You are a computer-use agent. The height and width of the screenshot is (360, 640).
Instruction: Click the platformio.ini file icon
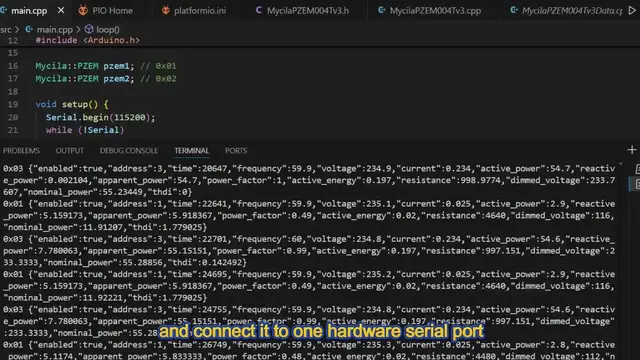(165, 10)
